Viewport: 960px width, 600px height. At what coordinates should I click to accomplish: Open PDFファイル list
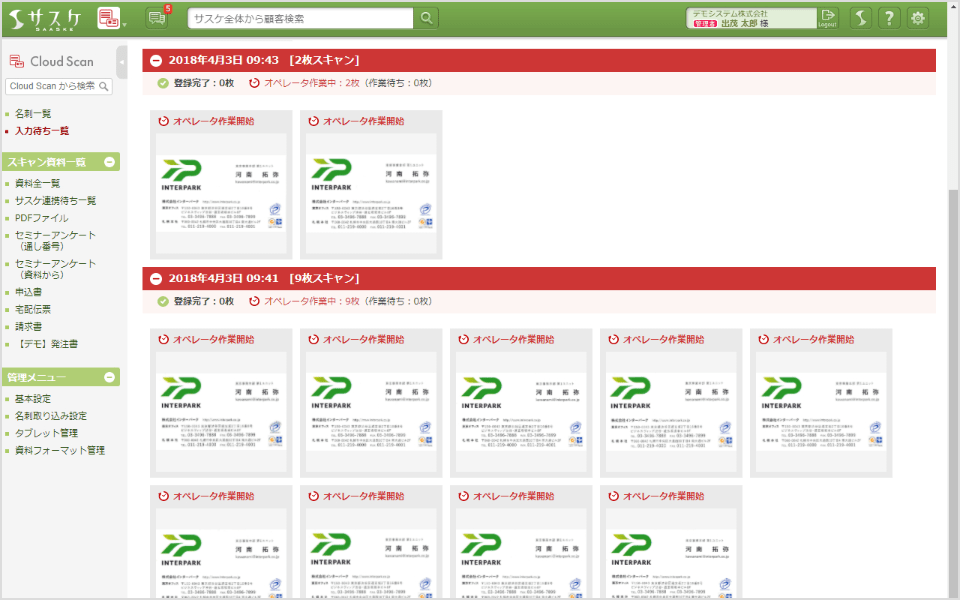coord(42,217)
